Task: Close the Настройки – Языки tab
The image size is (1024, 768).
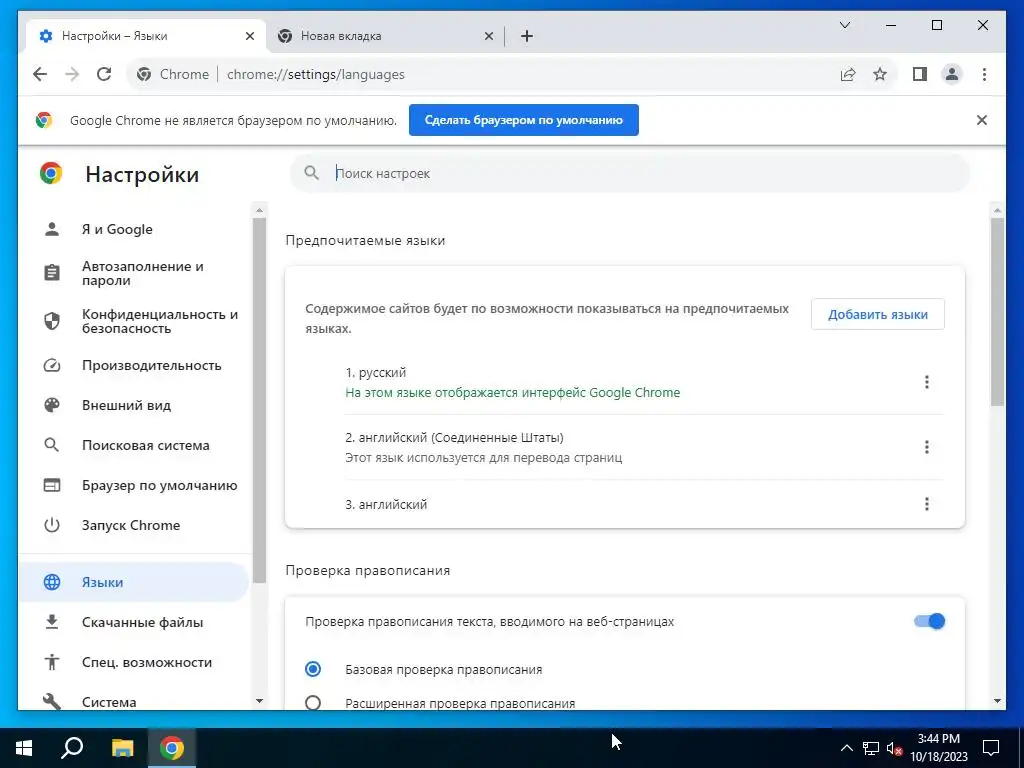Action: 249,36
